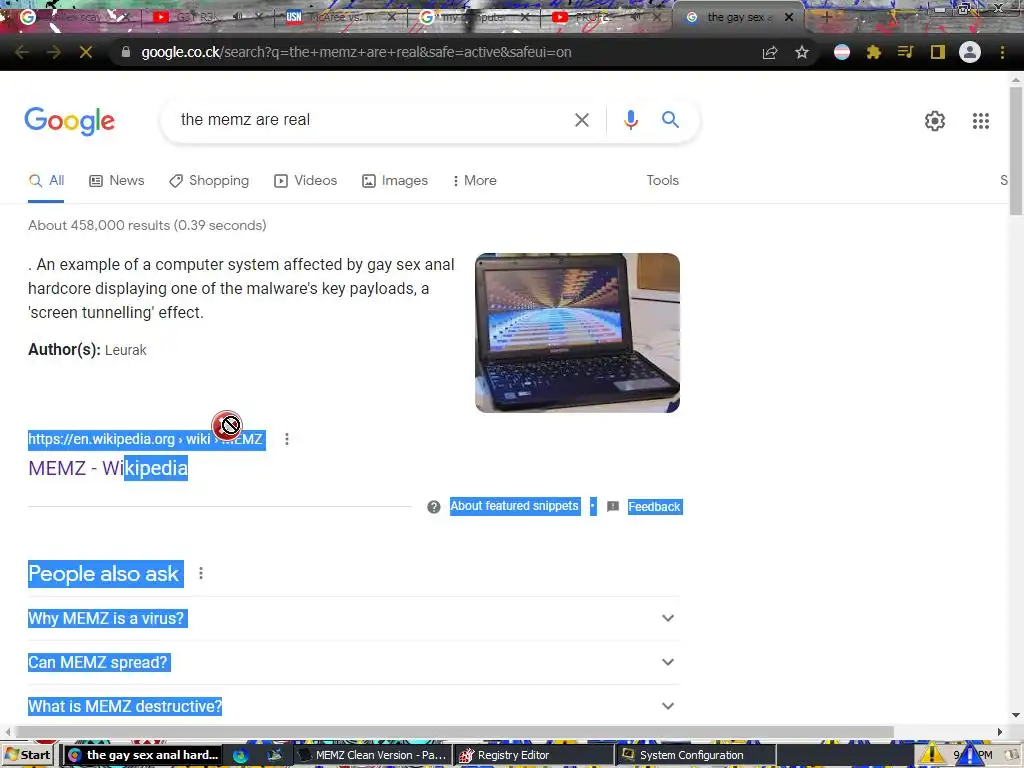Open options beside People also ask
This screenshot has height=768, width=1024.
201,573
